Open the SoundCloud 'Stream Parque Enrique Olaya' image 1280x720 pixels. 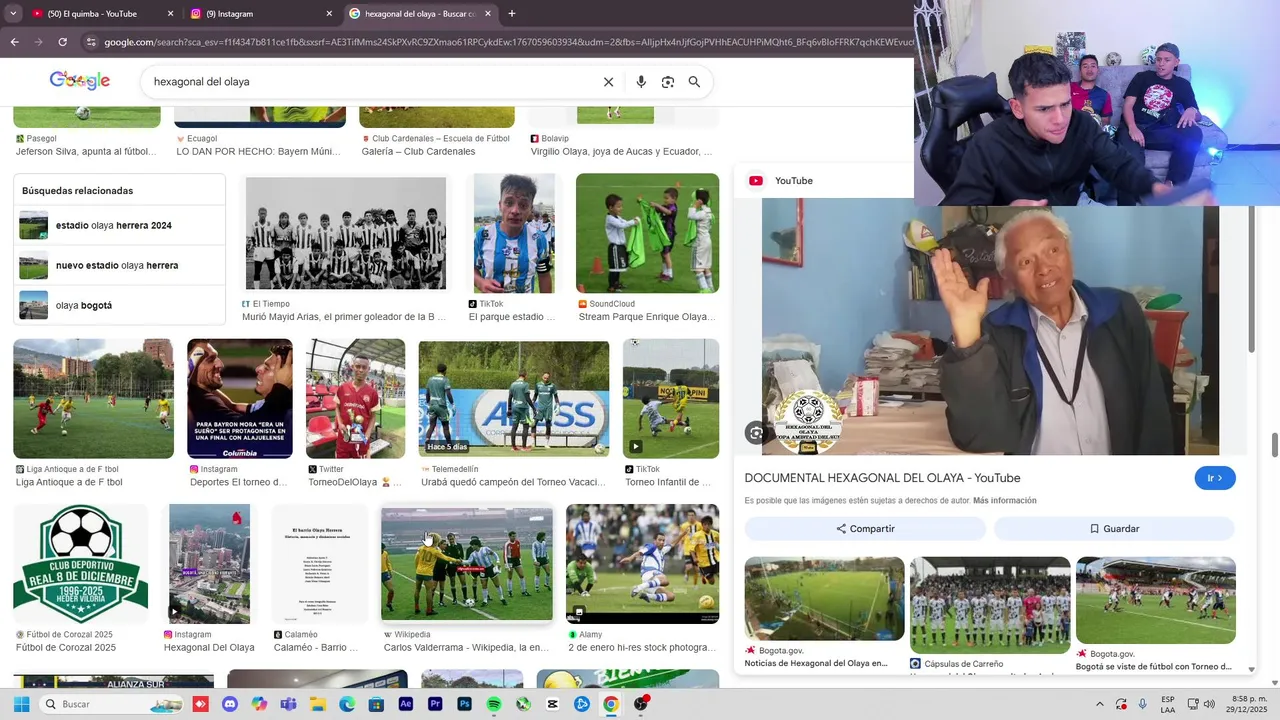point(647,233)
